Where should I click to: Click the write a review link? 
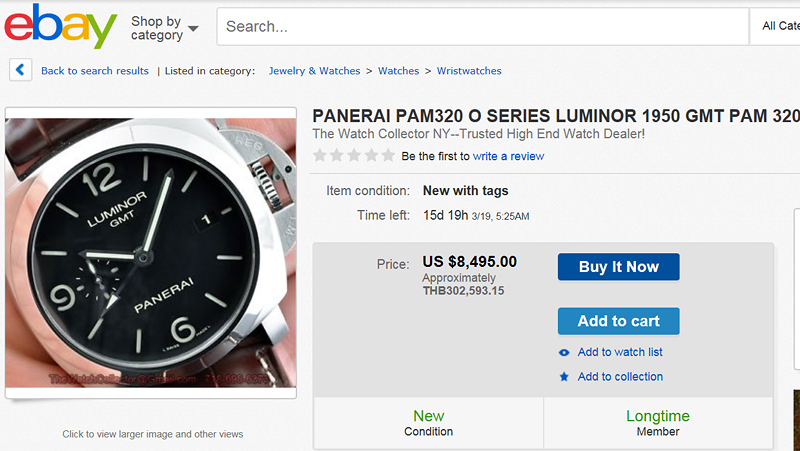(508, 156)
